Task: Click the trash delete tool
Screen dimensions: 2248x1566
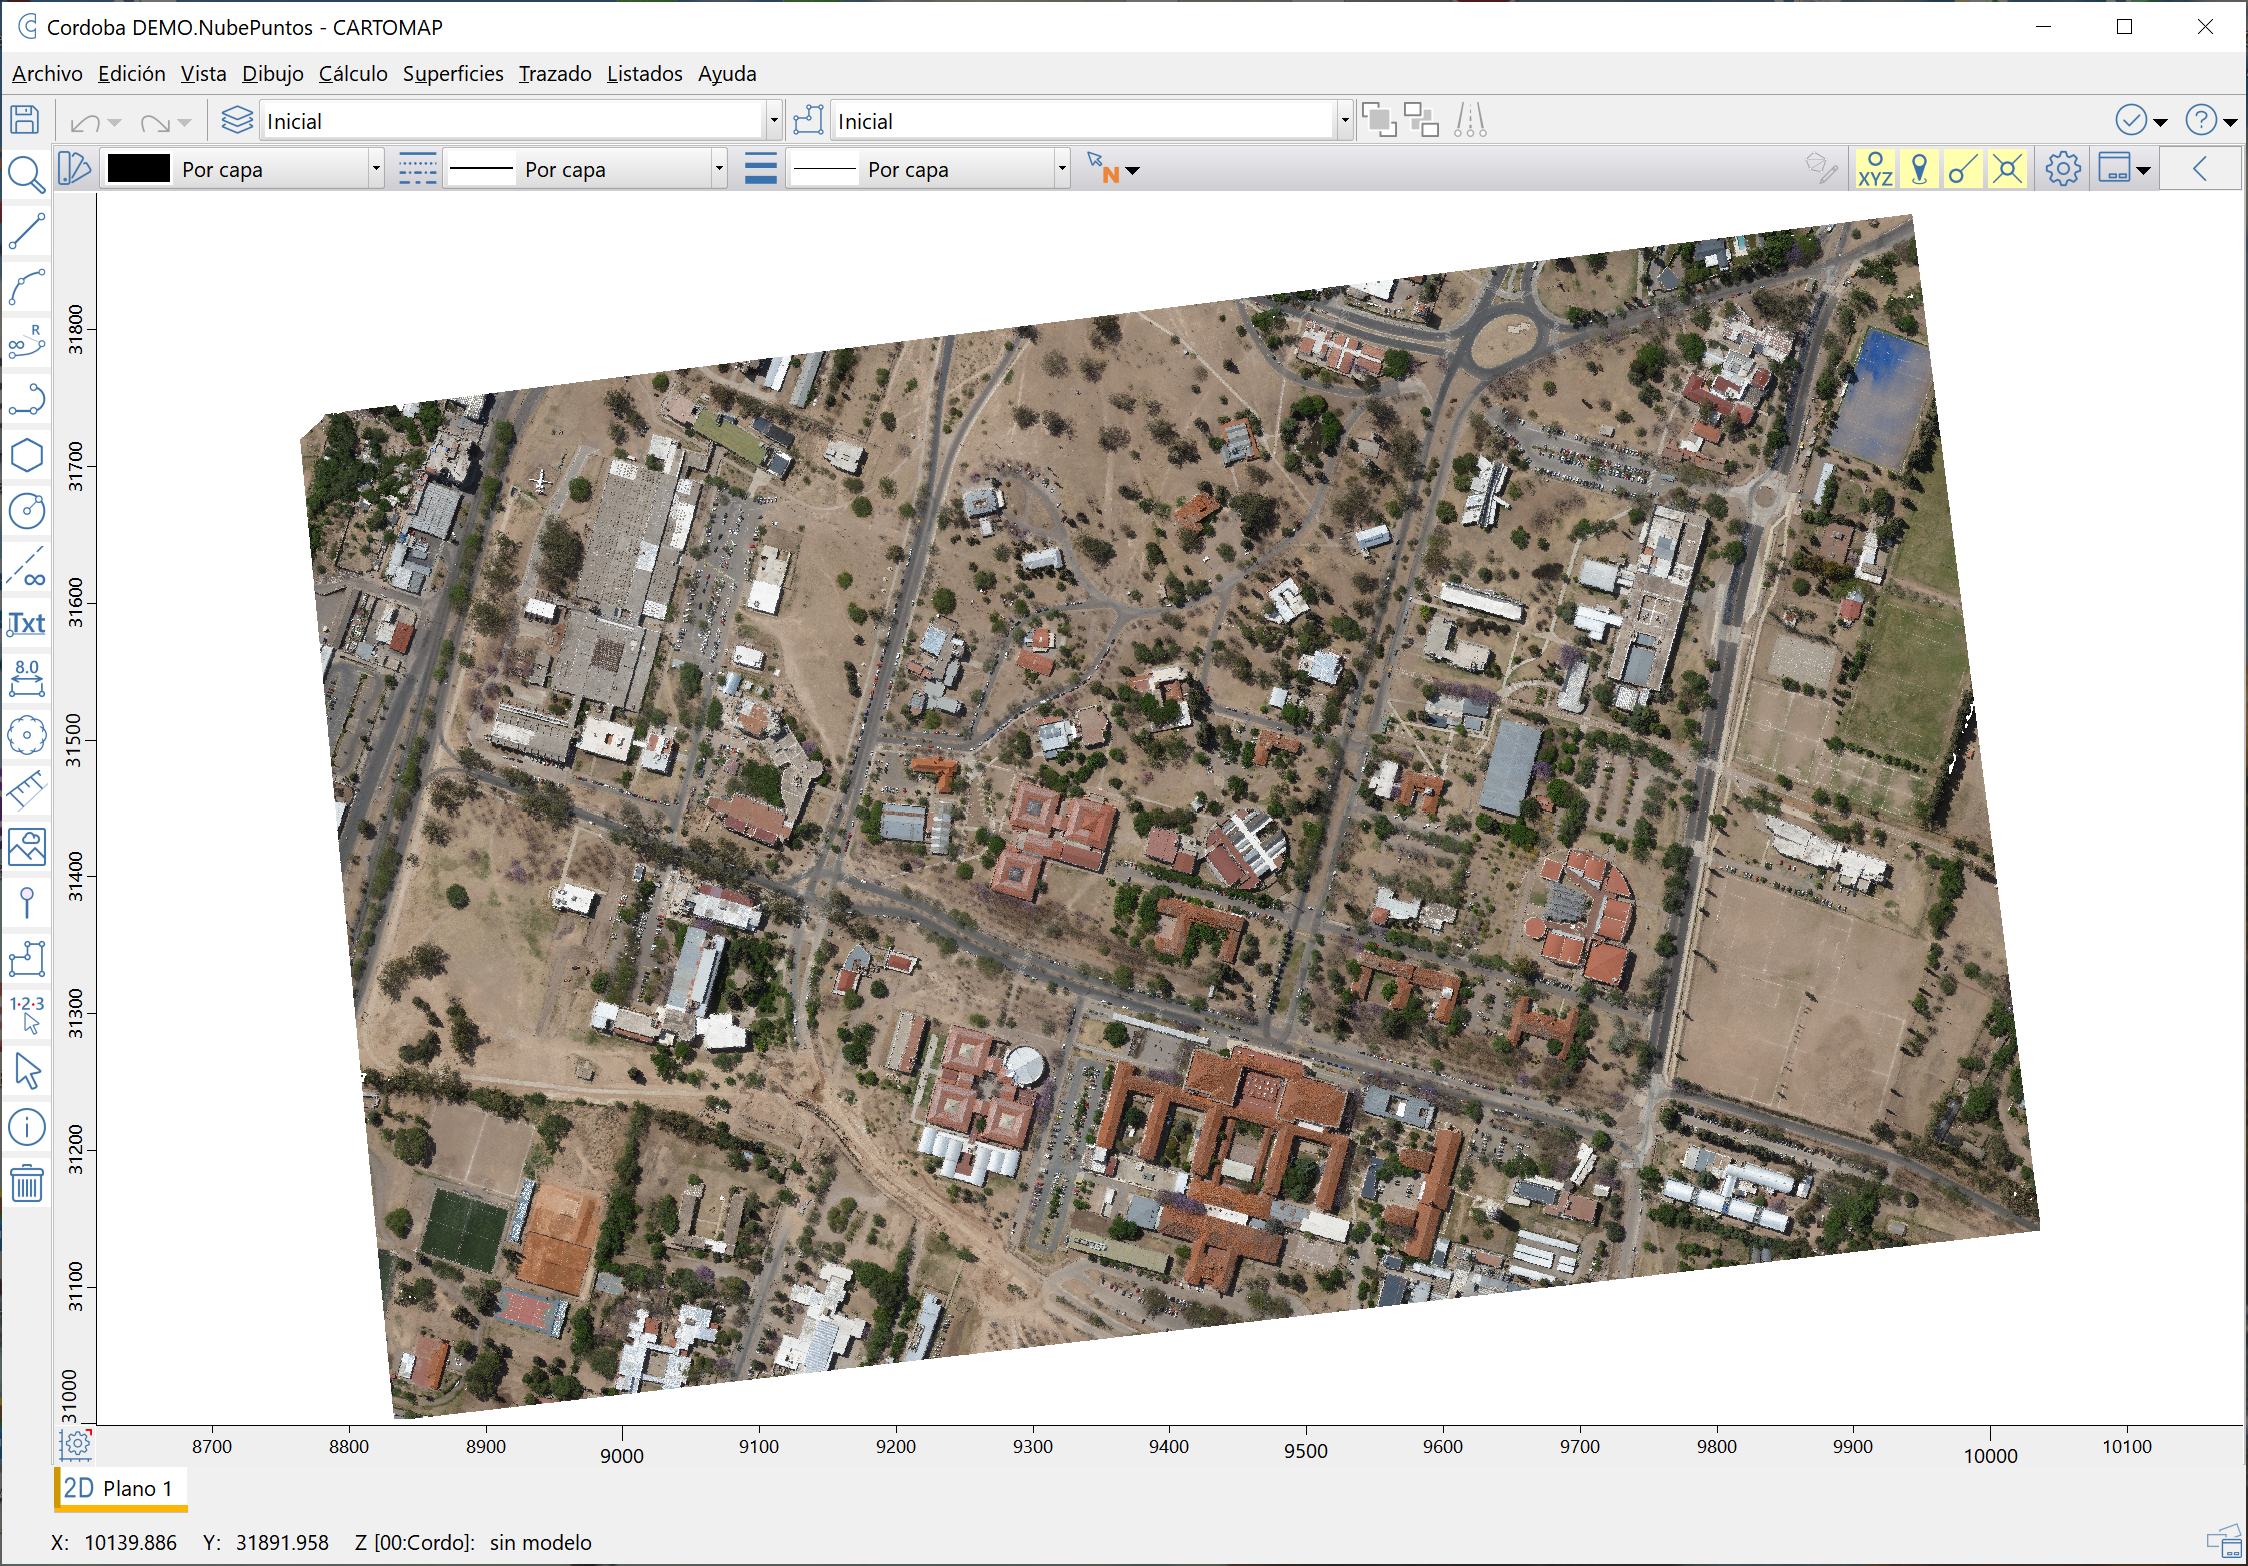Action: [26, 1184]
